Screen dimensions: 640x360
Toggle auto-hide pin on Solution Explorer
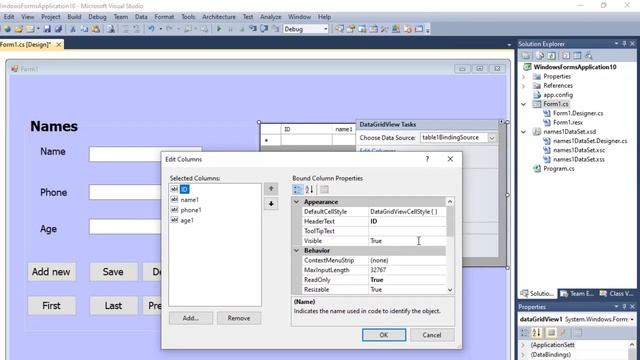624,44
